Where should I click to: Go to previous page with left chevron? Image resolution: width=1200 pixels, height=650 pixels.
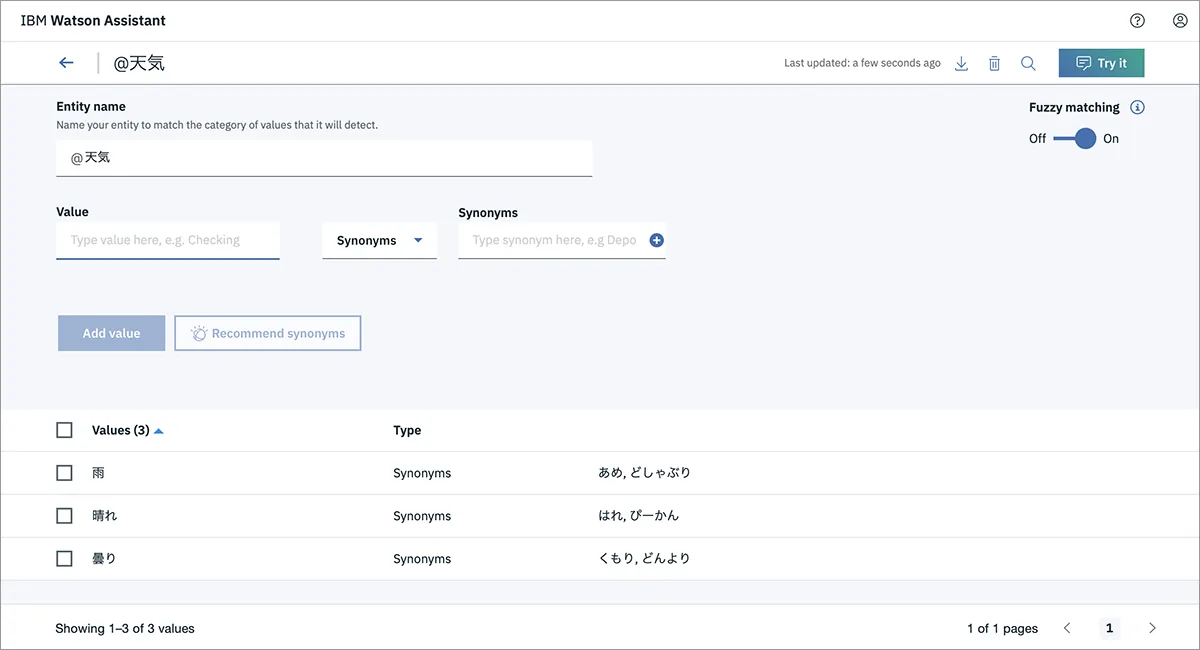point(1067,628)
